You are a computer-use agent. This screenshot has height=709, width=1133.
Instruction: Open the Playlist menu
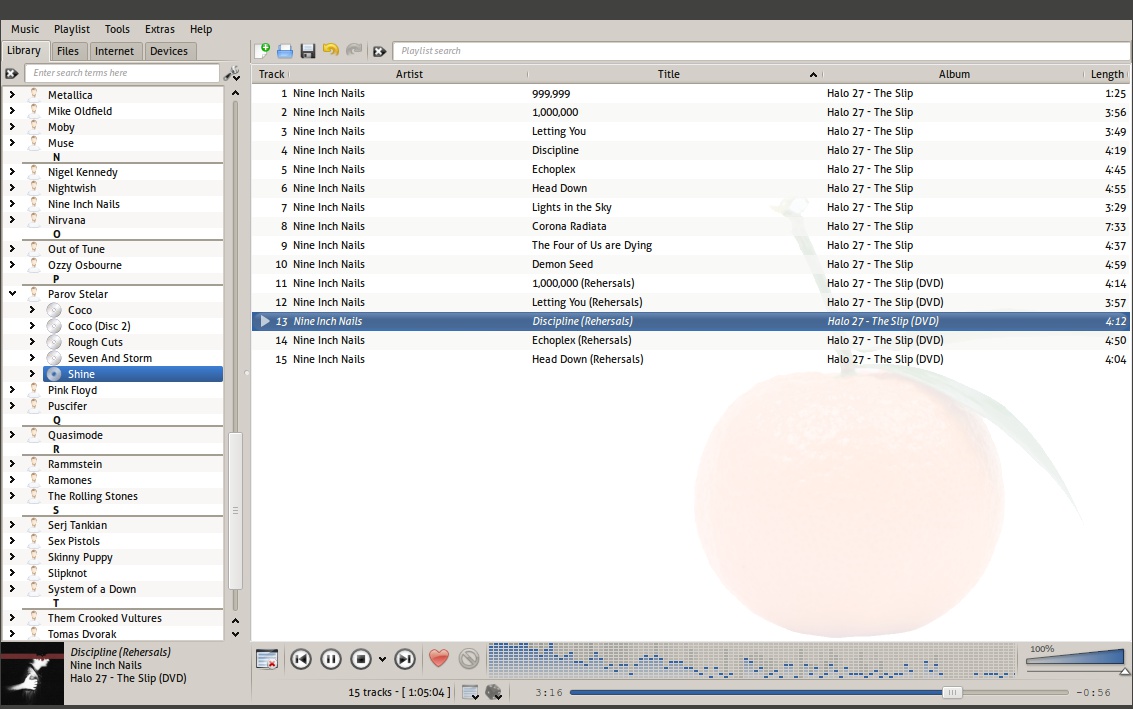[x=72, y=30]
